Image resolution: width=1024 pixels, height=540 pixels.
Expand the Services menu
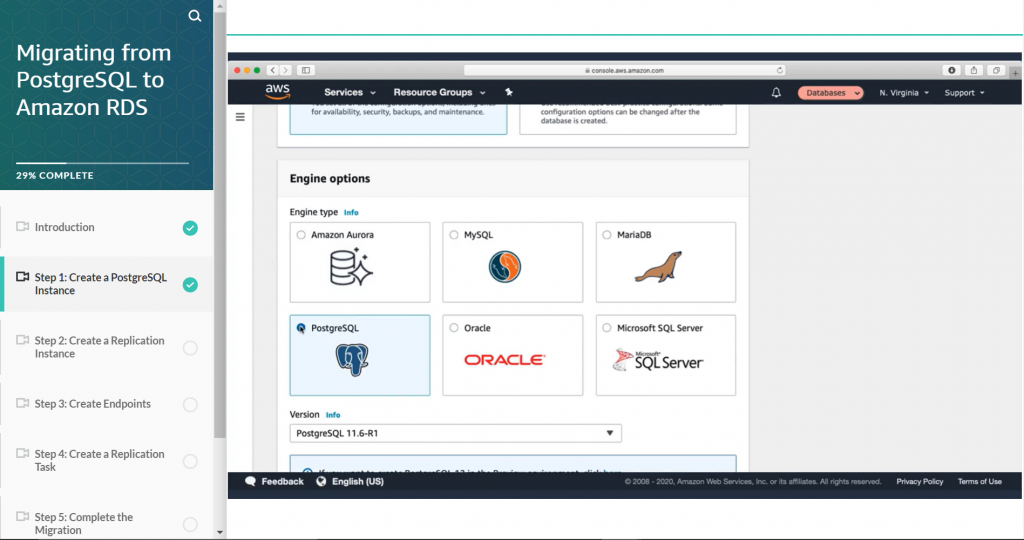coord(350,93)
